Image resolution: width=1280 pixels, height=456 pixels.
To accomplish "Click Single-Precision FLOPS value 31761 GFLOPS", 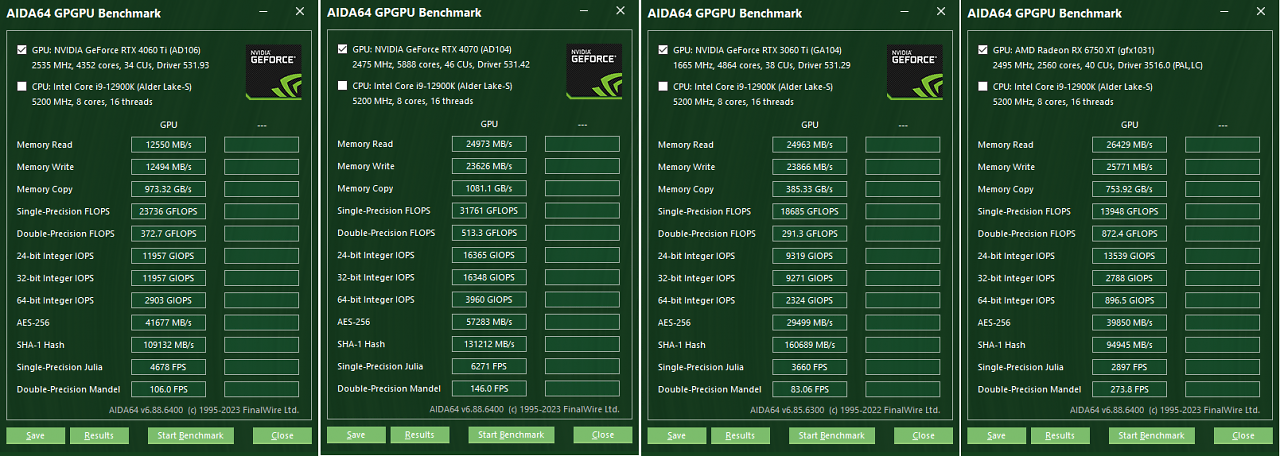I will pos(489,210).
